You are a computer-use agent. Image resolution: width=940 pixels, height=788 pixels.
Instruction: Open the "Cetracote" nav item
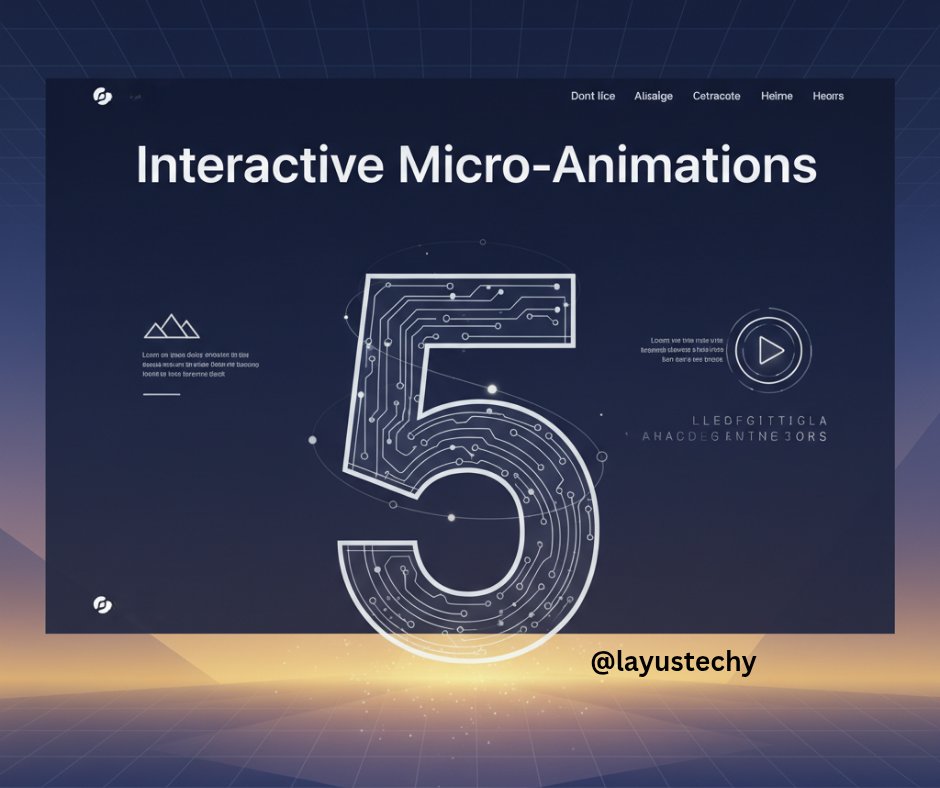pyautogui.click(x=716, y=96)
